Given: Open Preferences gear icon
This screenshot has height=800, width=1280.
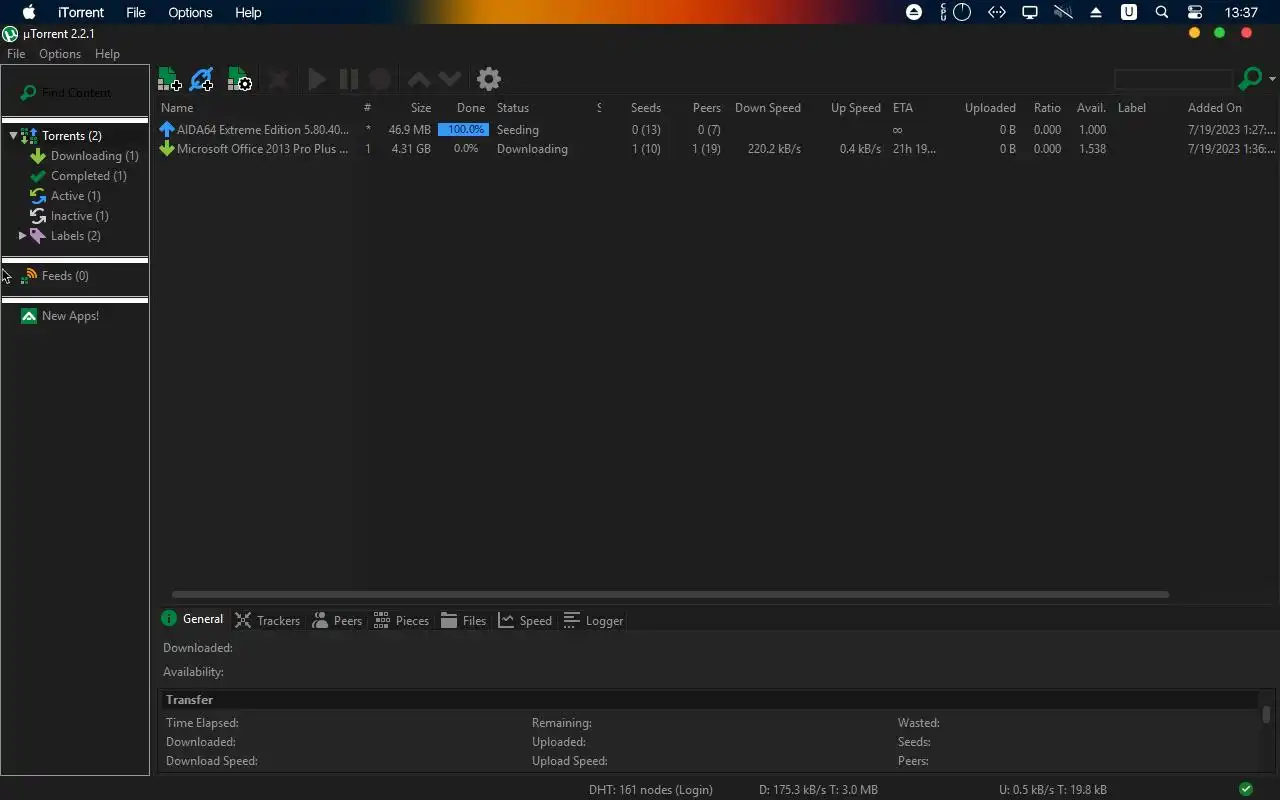Looking at the screenshot, I should click(x=489, y=79).
